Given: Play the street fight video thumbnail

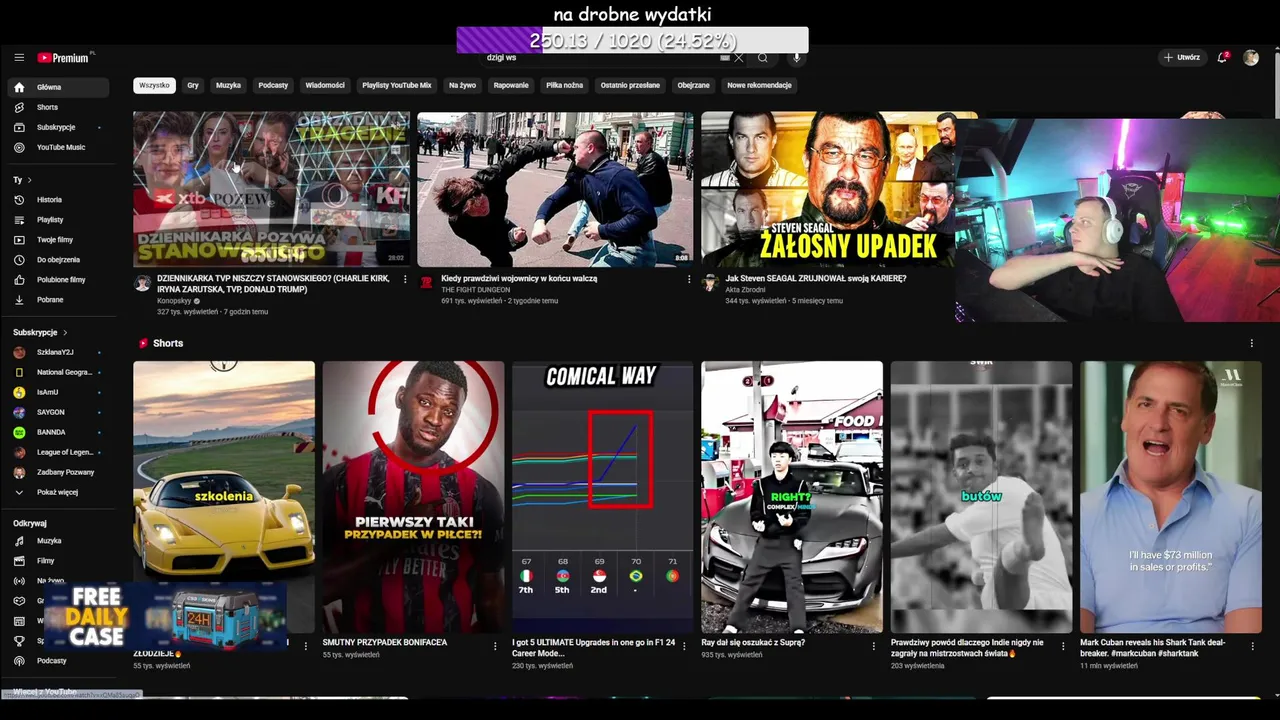Looking at the screenshot, I should click(555, 189).
